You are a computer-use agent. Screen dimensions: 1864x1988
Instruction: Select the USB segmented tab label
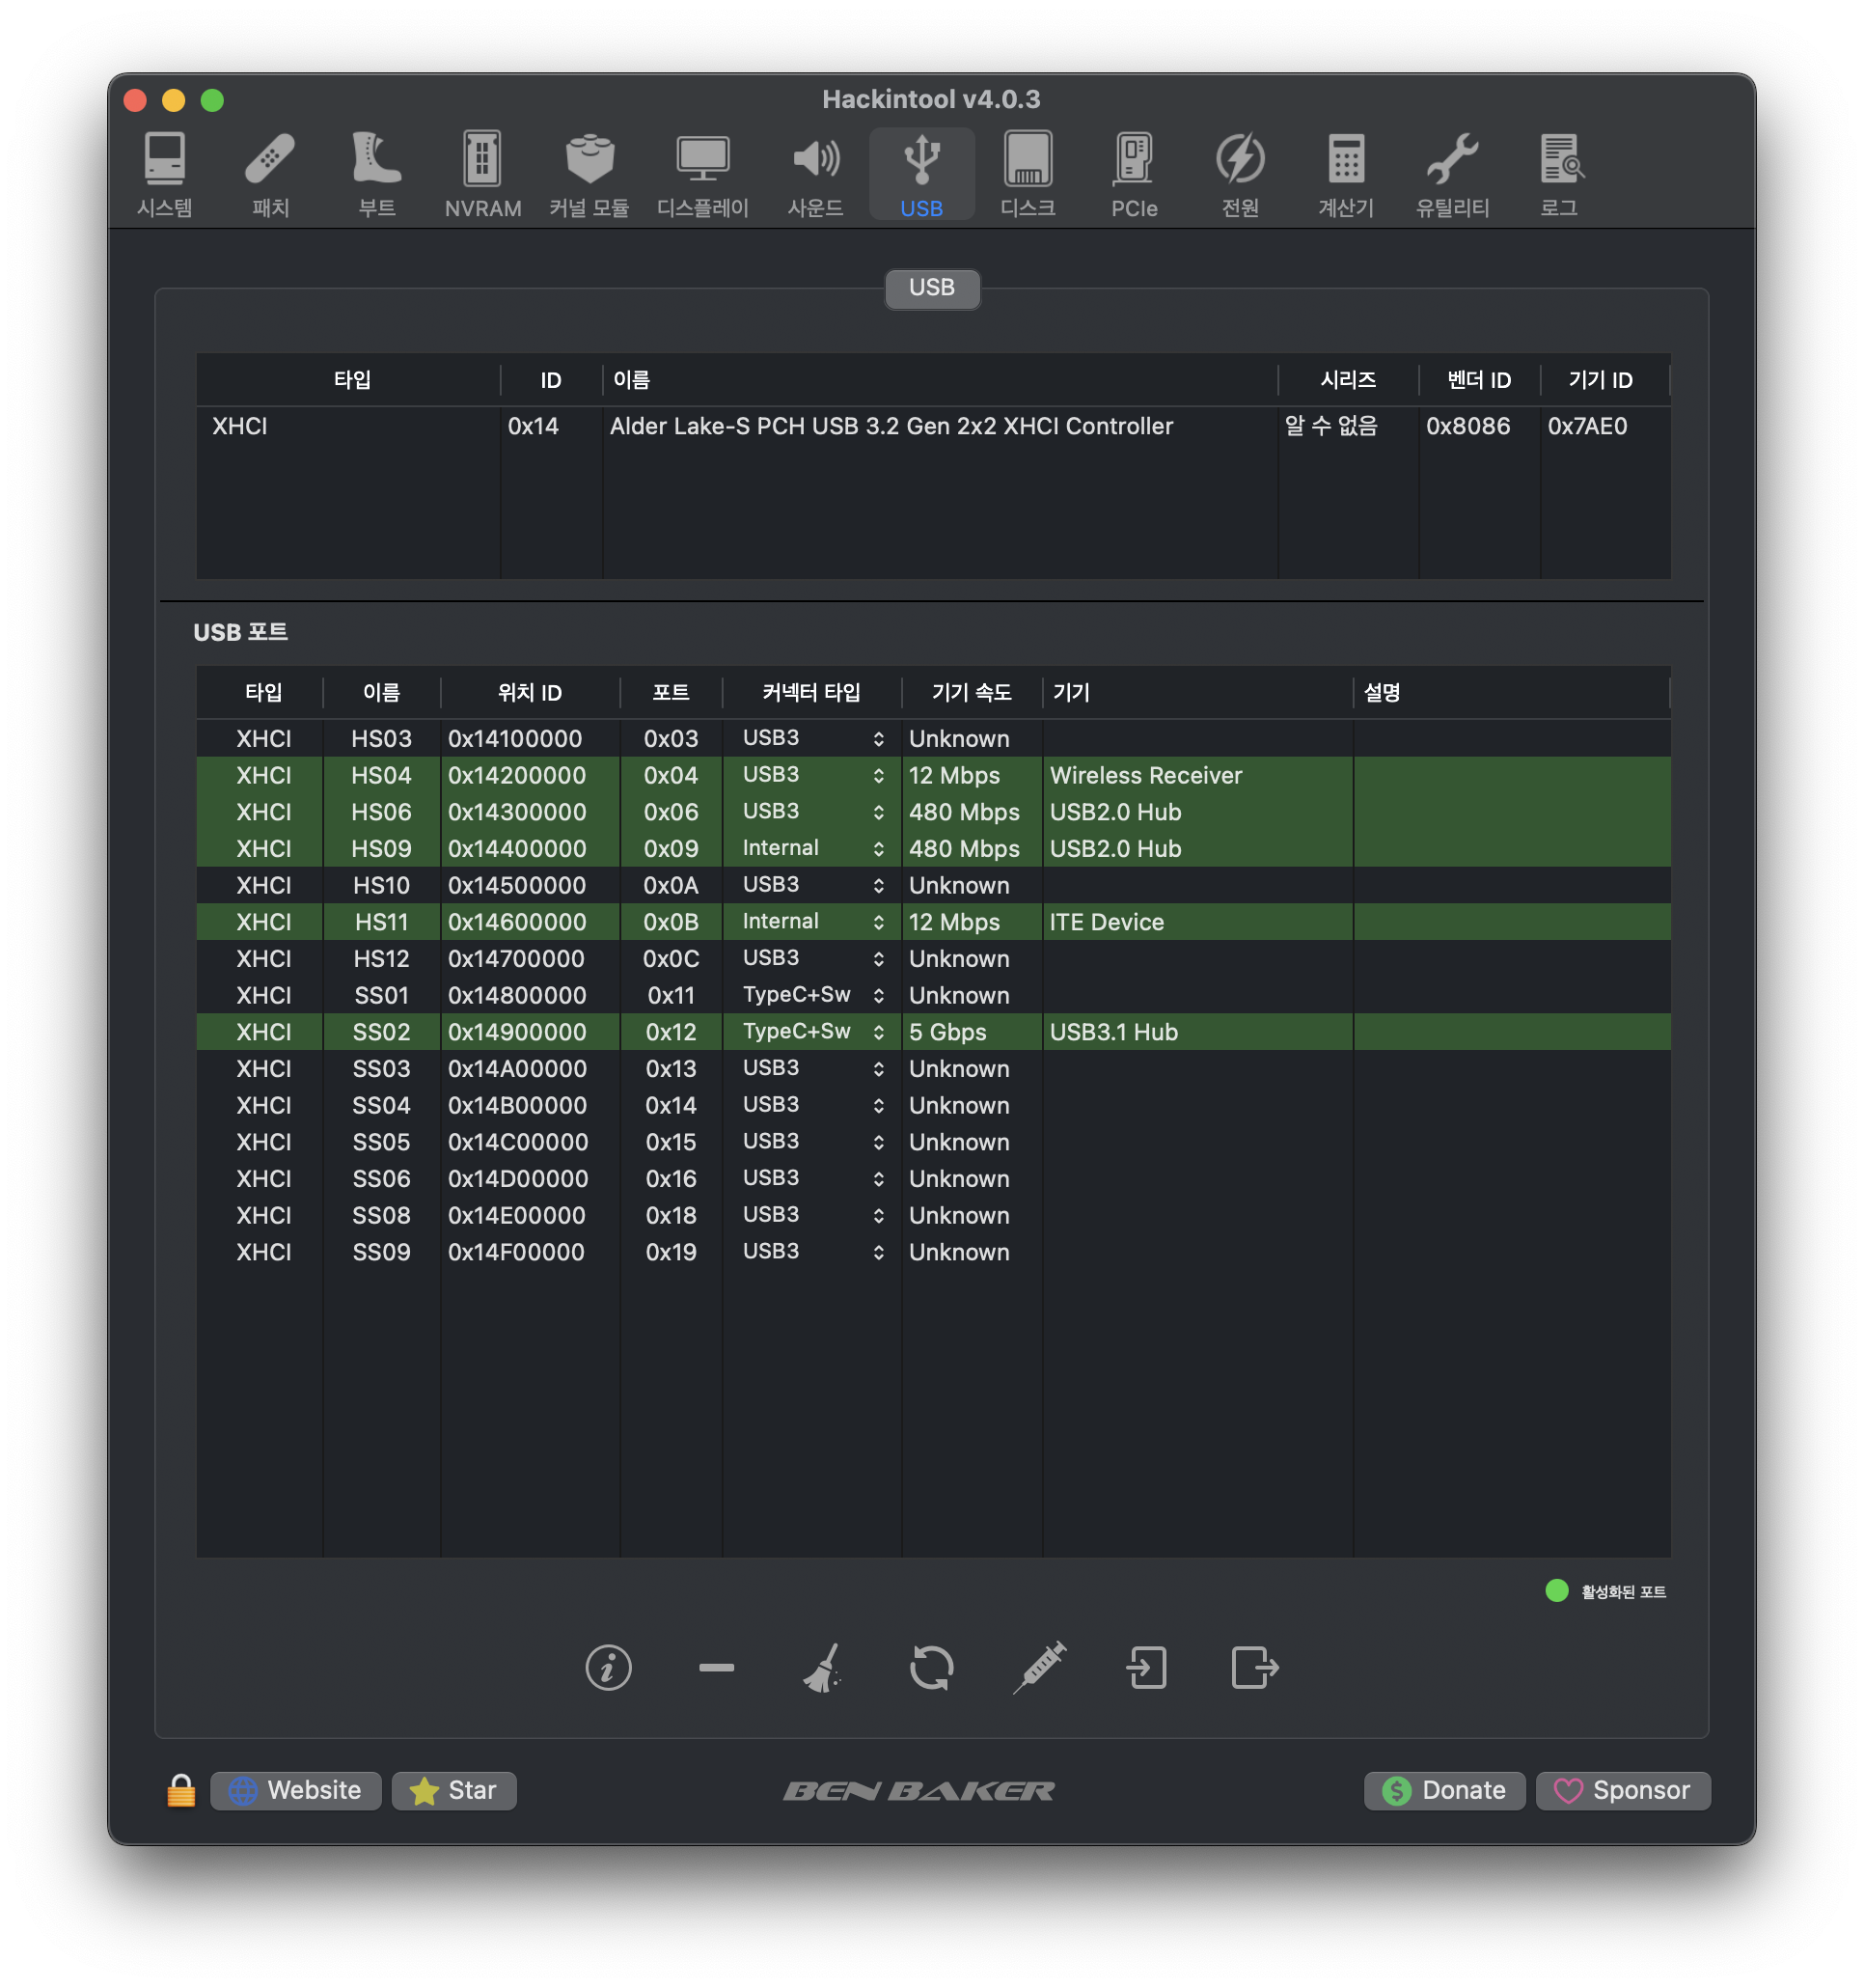931,288
